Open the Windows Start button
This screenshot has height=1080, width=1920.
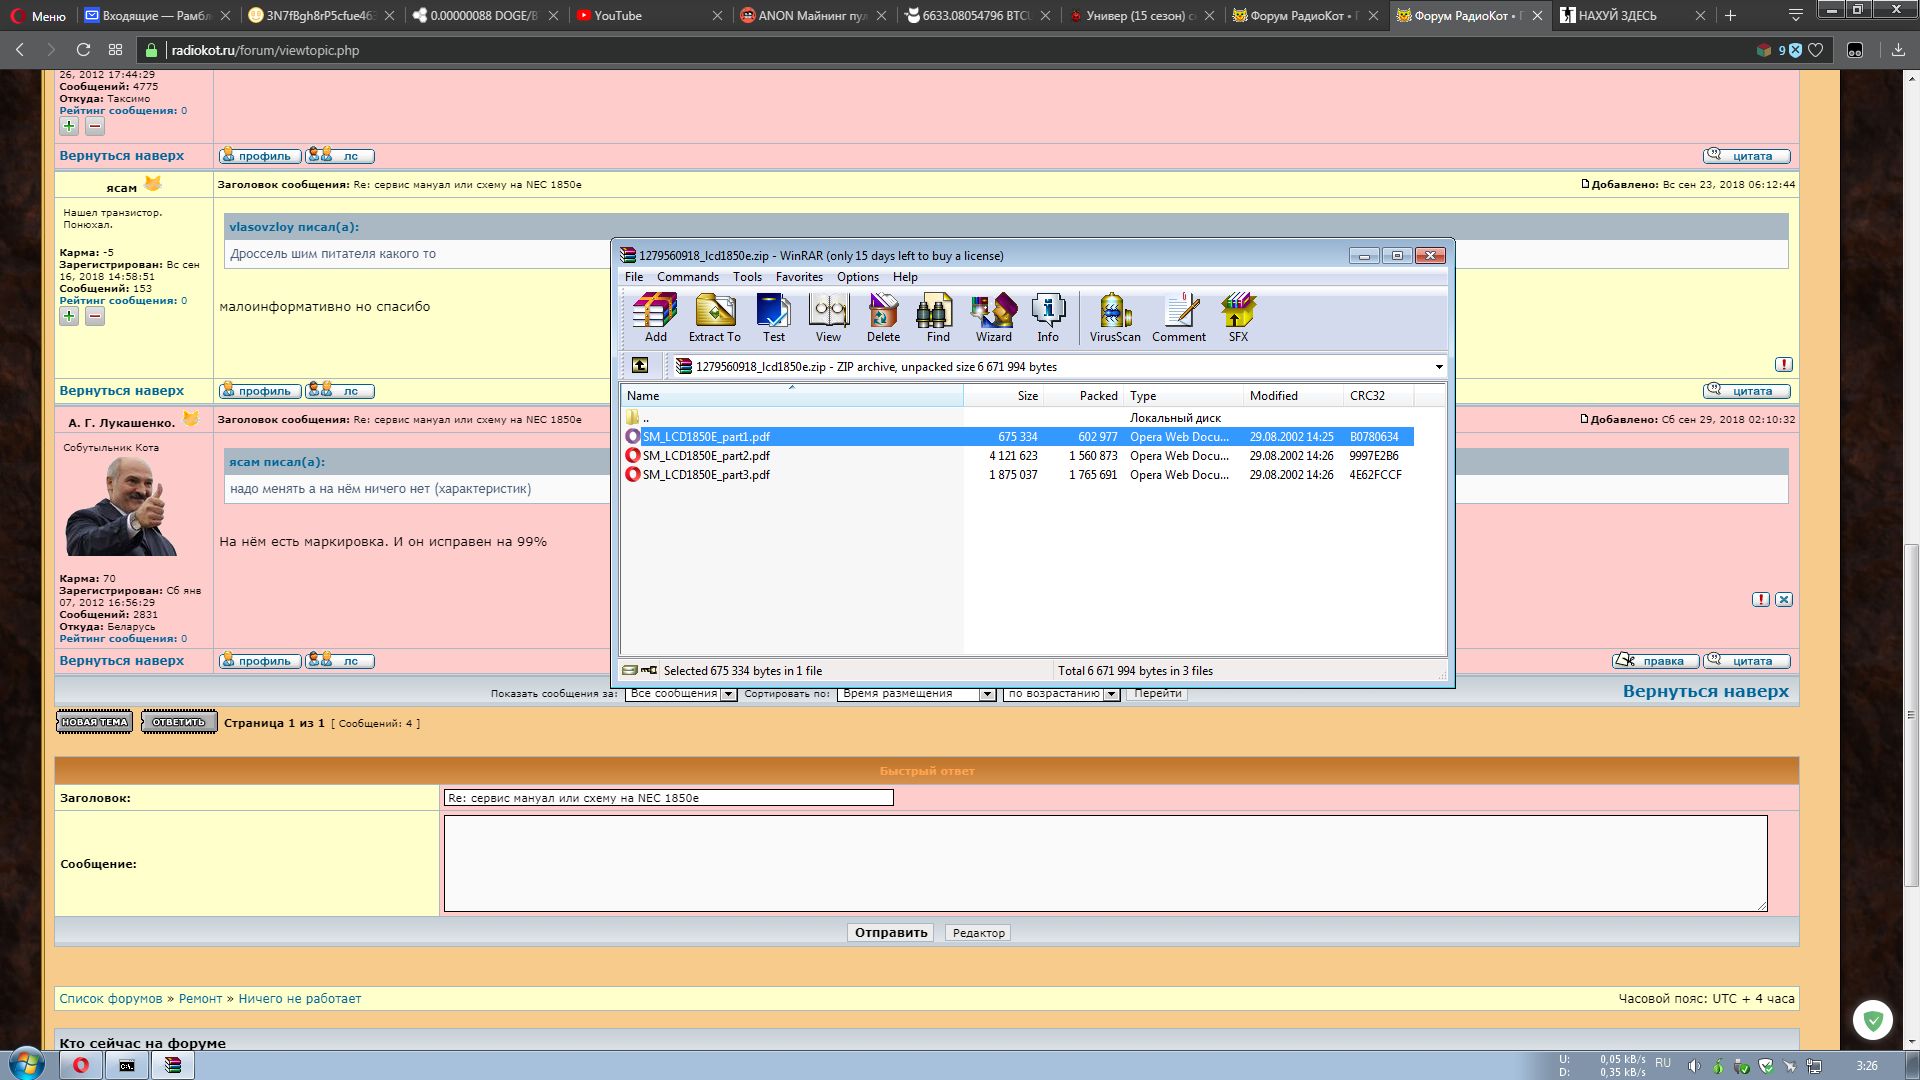tap(27, 1064)
